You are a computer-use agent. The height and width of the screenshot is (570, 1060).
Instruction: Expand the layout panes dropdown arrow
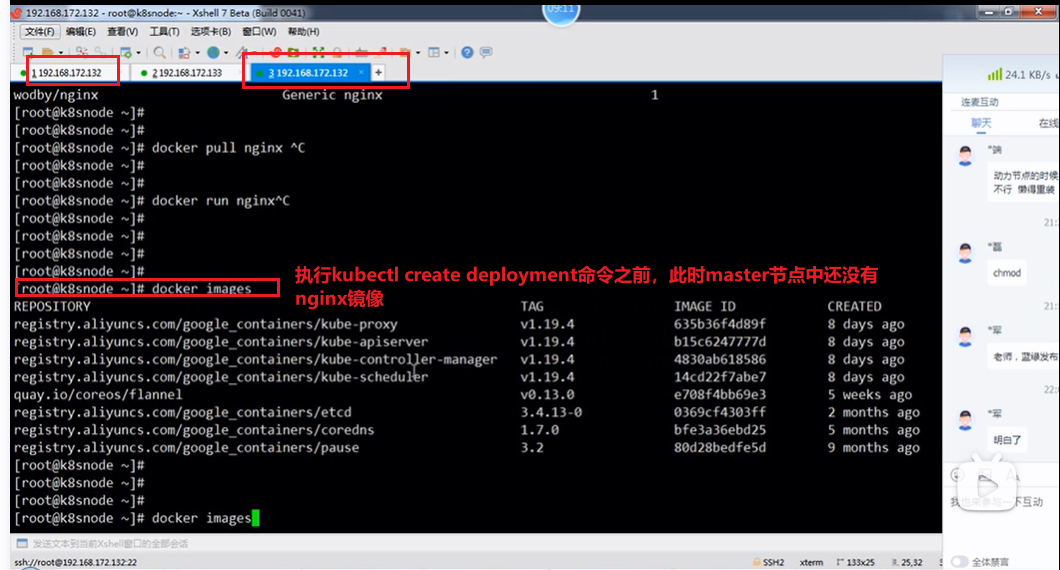pyautogui.click(x=446, y=53)
